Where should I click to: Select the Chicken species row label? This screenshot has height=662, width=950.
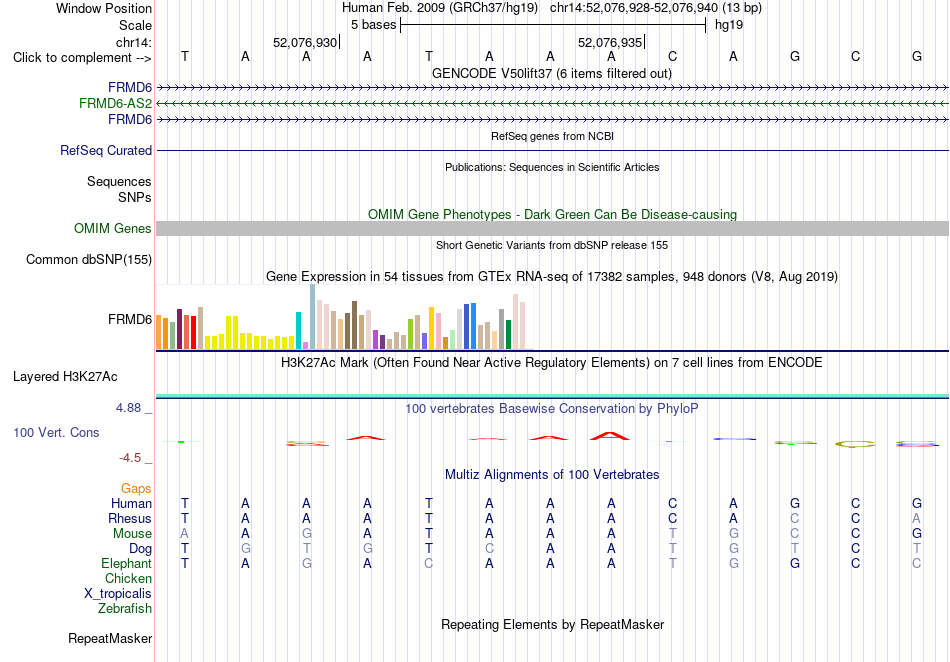click(x=128, y=578)
